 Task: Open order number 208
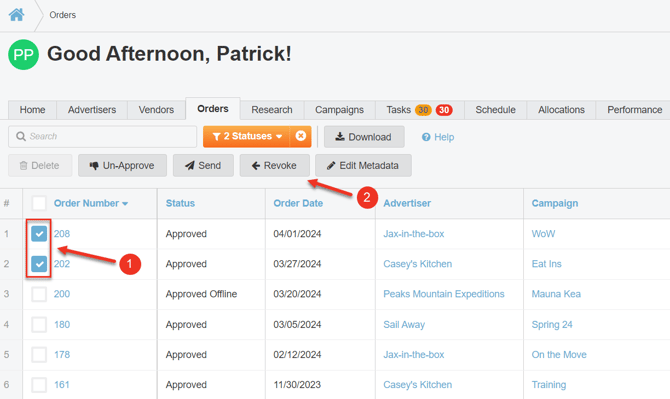click(x=62, y=234)
